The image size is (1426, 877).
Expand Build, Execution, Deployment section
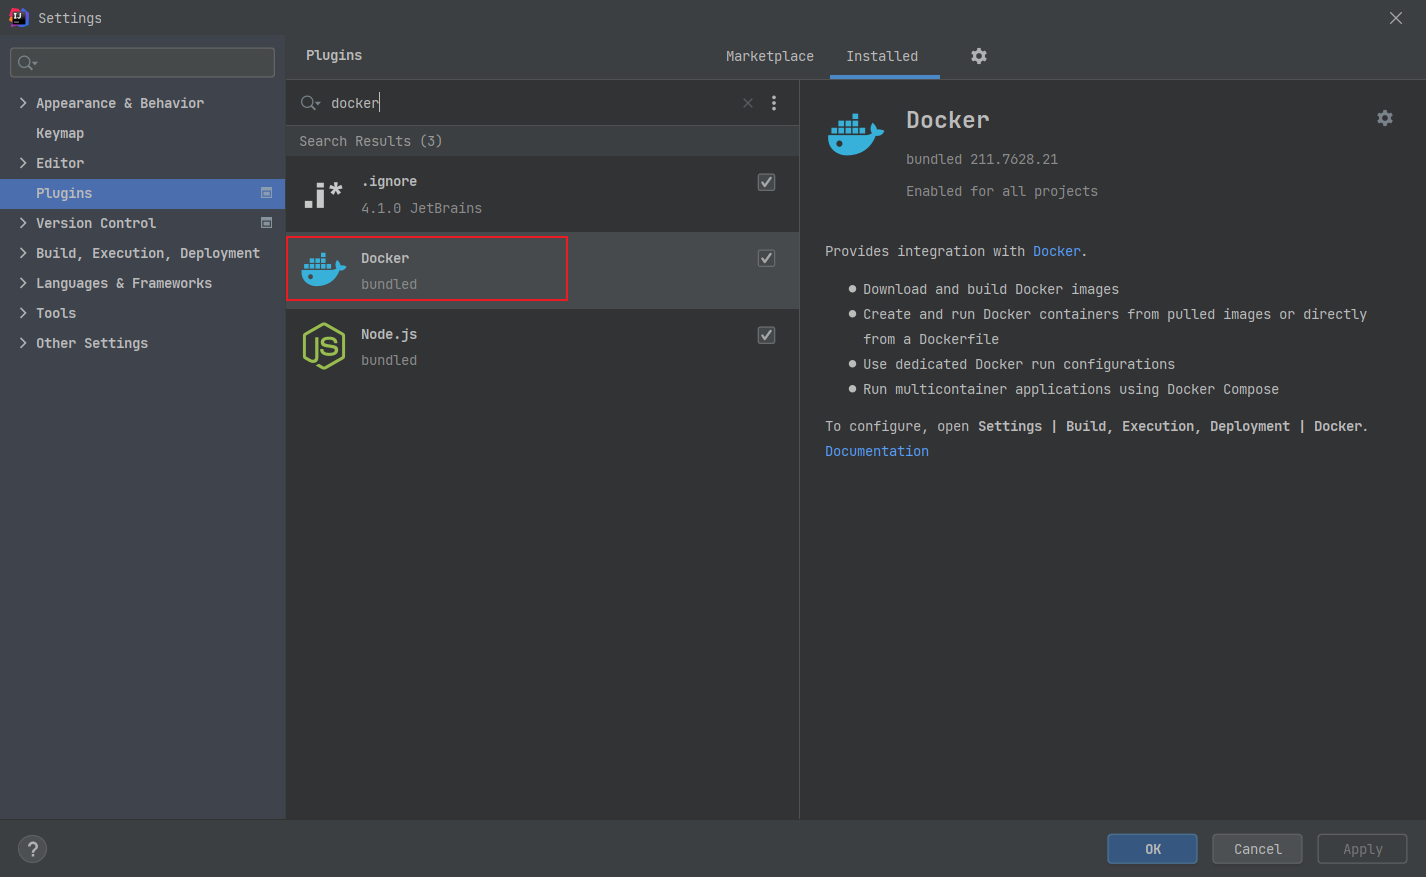[23, 253]
